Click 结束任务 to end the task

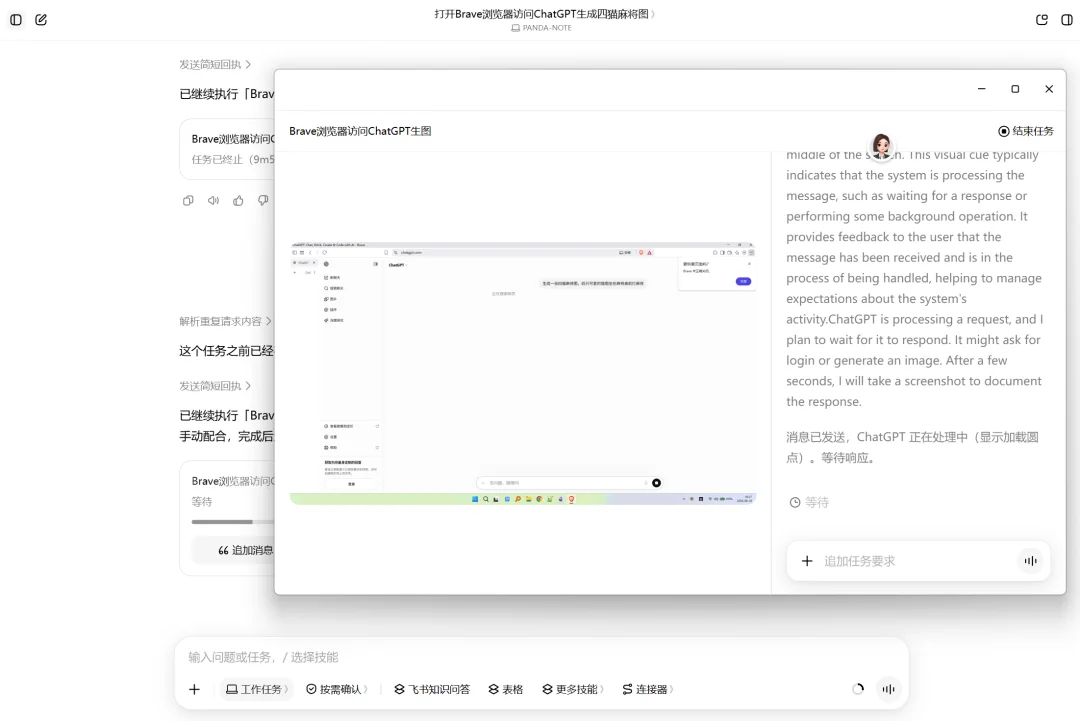click(1026, 131)
